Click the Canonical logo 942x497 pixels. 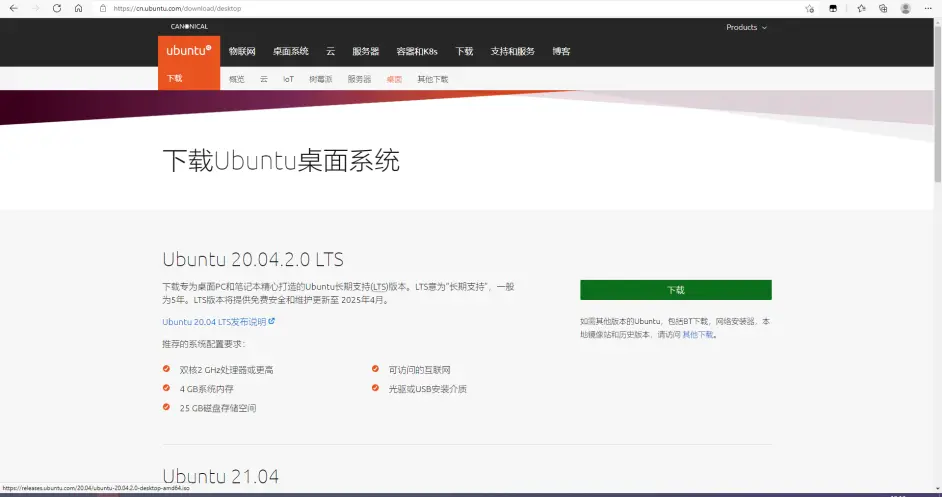pos(189,26)
